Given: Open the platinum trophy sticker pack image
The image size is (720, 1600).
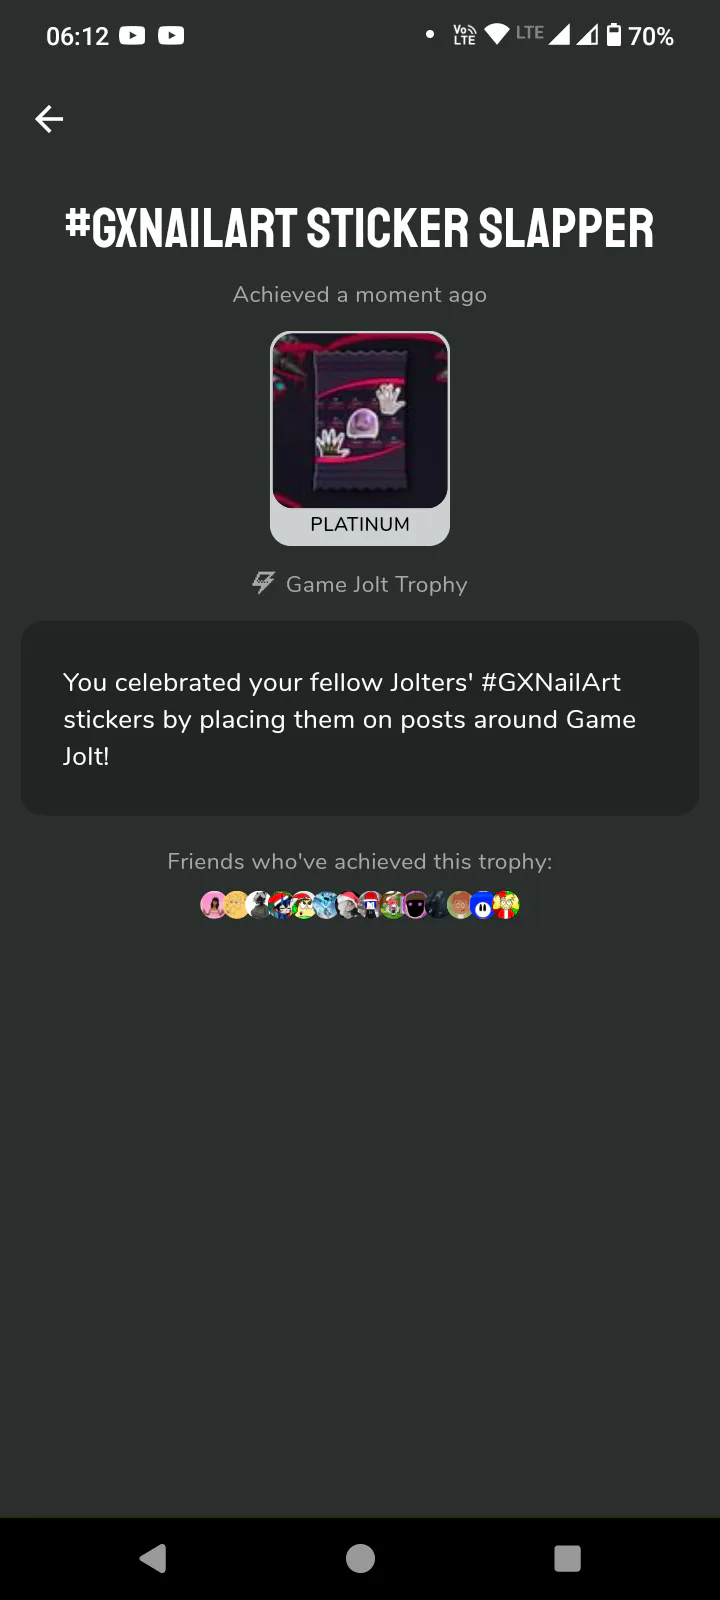Looking at the screenshot, I should pos(360,421).
